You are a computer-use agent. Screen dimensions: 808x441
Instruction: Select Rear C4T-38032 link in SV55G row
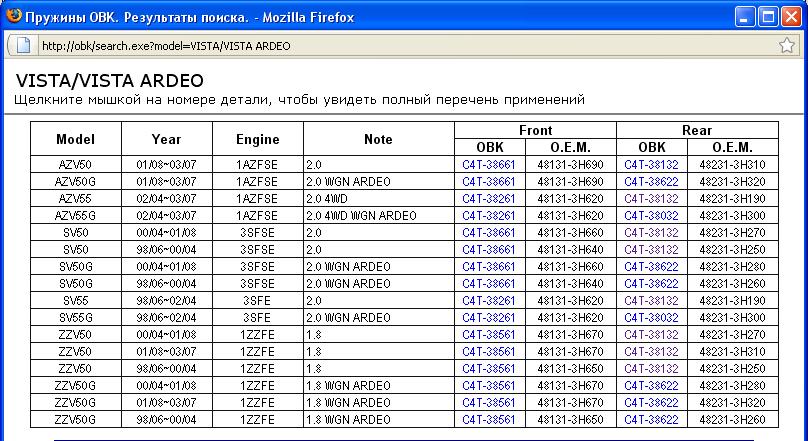coord(651,318)
